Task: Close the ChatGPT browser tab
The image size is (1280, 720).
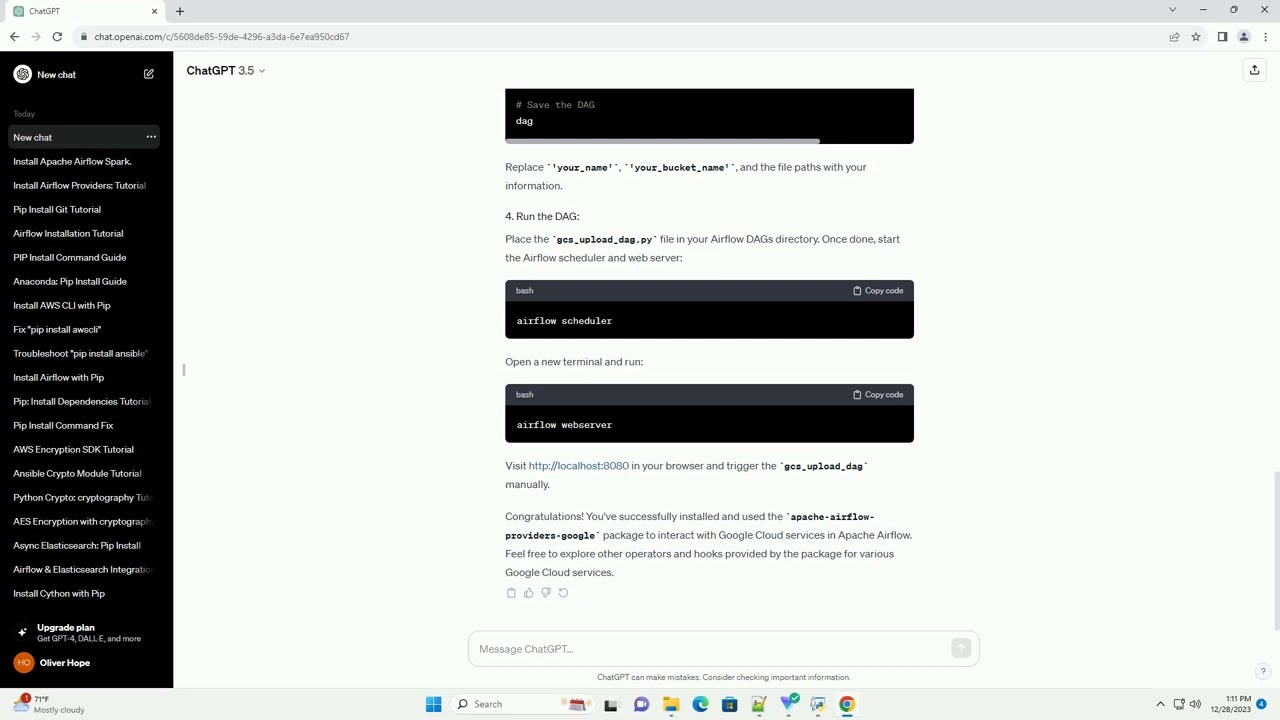Action: 154,11
